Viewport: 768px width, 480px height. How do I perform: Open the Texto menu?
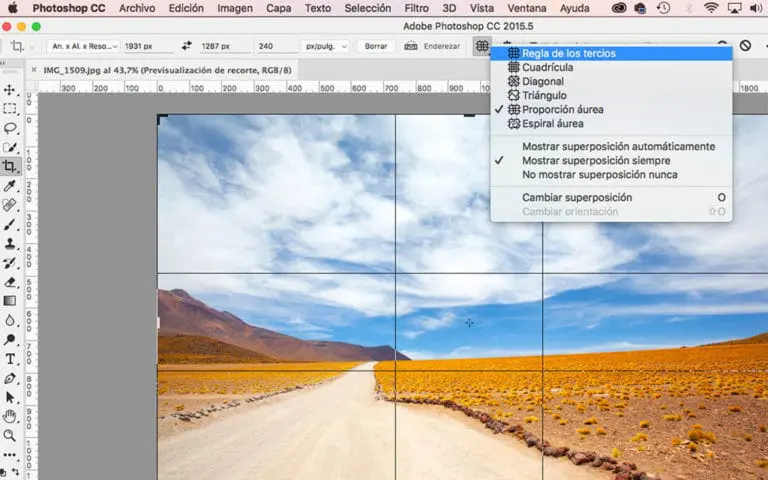pyautogui.click(x=318, y=8)
